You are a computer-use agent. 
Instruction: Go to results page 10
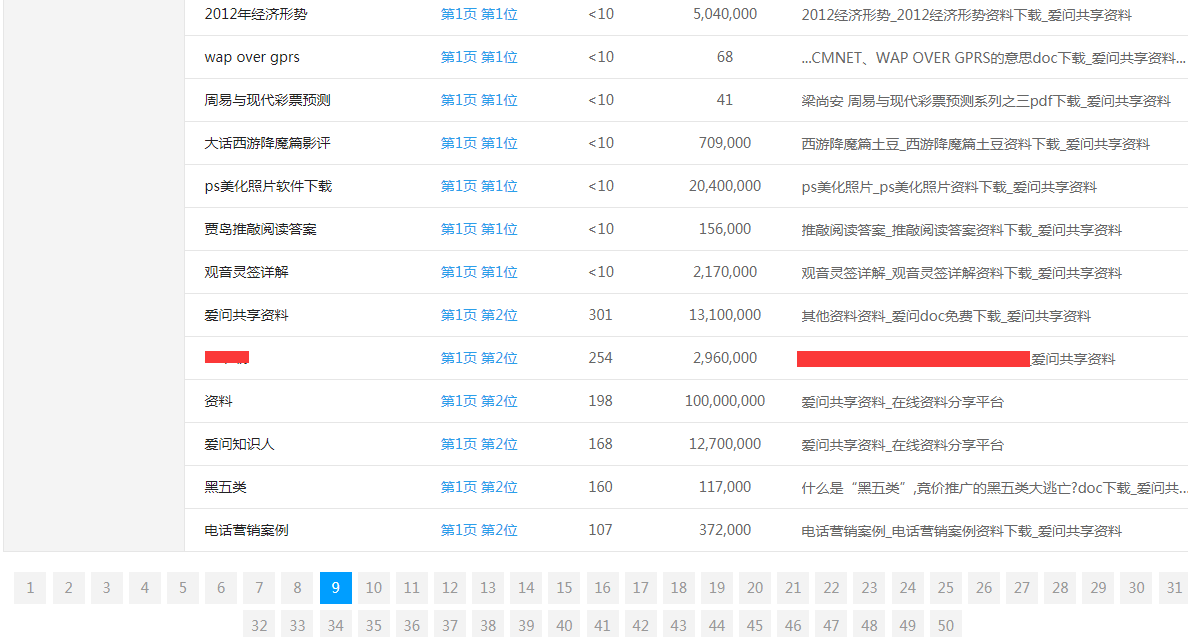pos(374,588)
